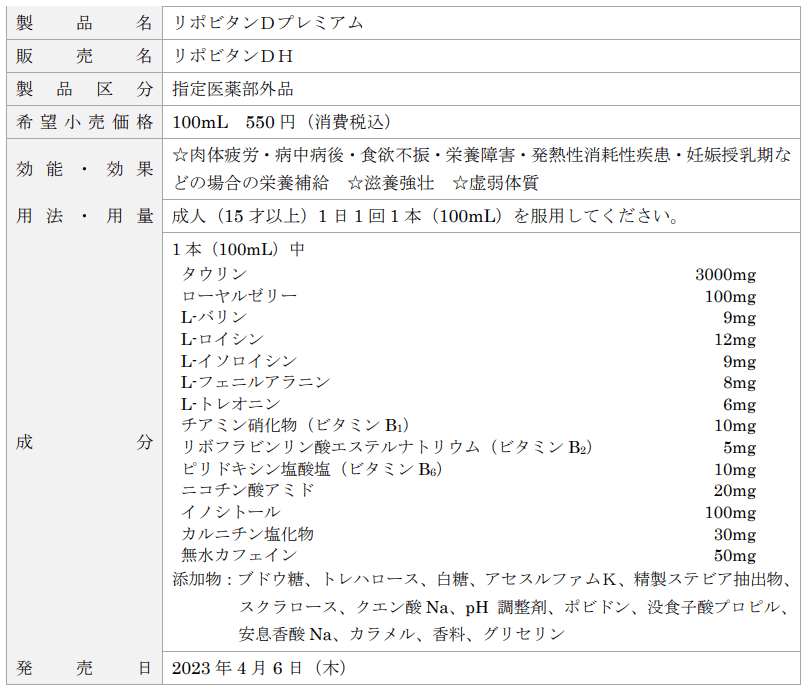Click the 10mg amount for チアミン硝化物
This screenshot has width=807, height=692.
pyautogui.click(x=735, y=425)
